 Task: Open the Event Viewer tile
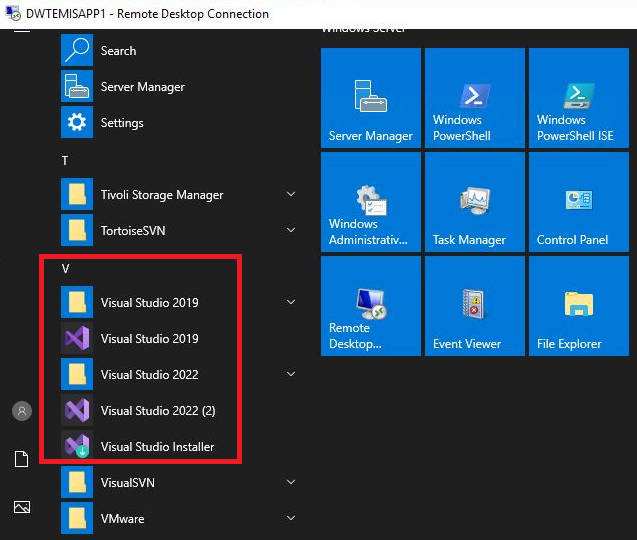[474, 306]
